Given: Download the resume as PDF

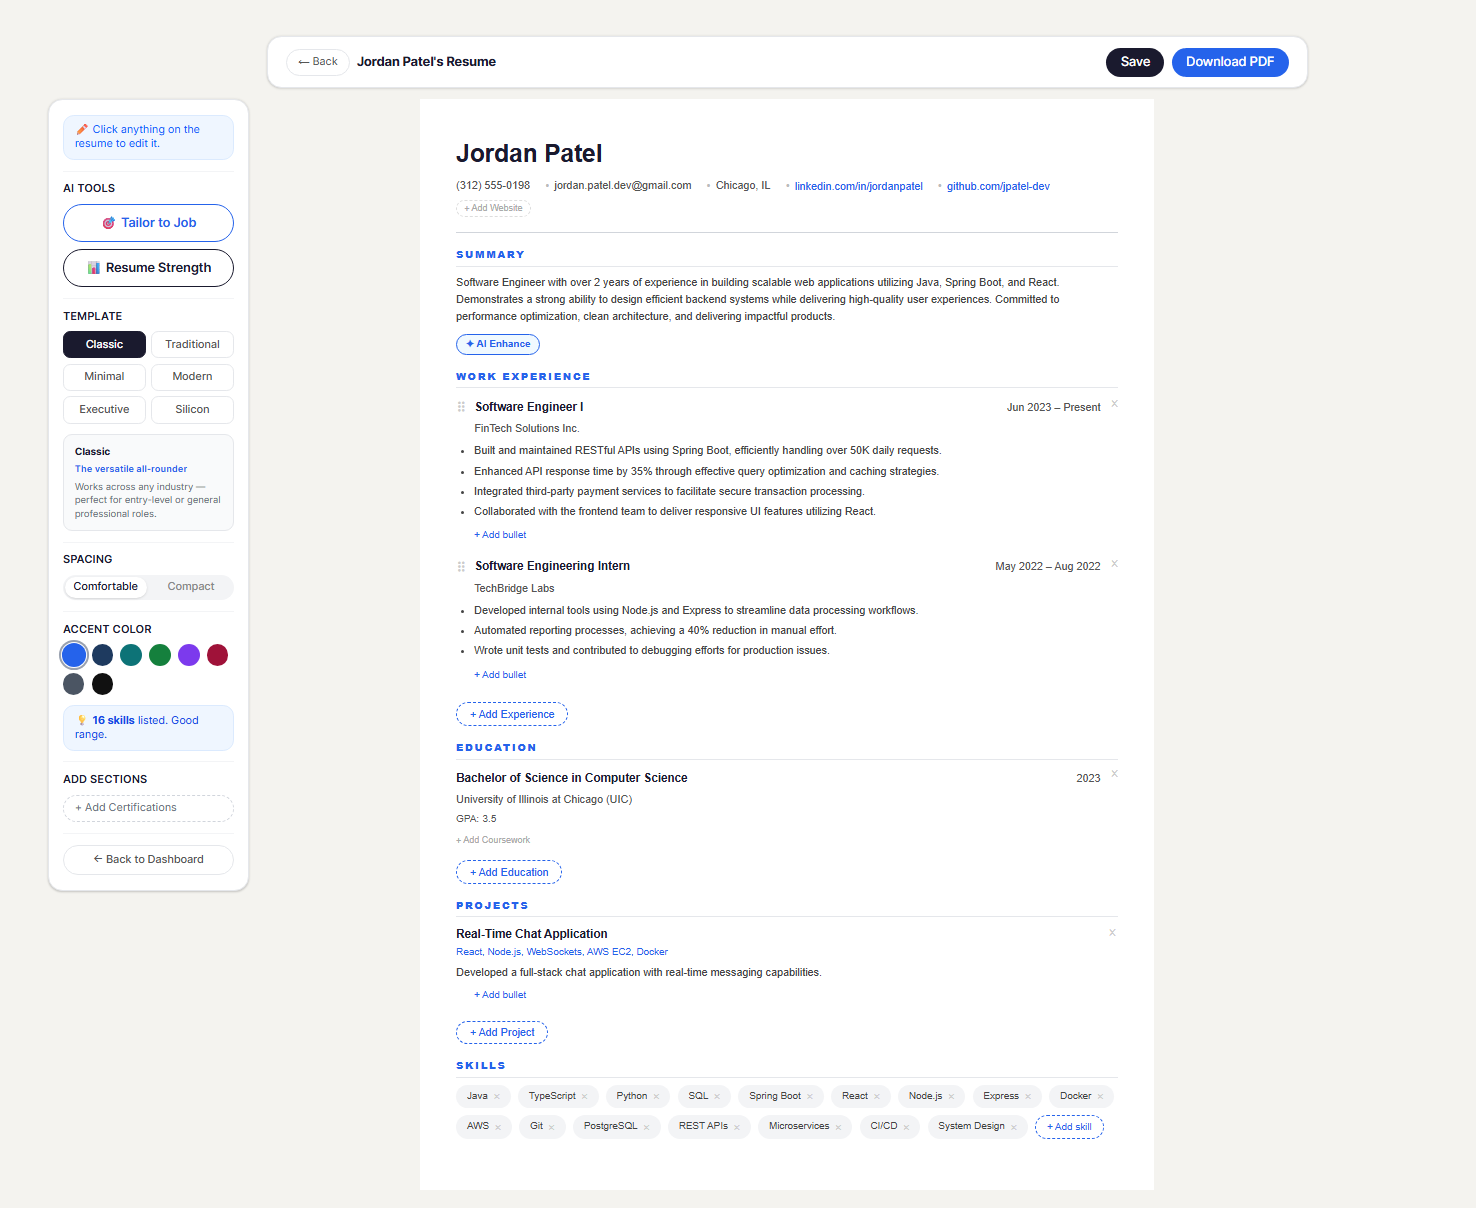Looking at the screenshot, I should [1230, 61].
